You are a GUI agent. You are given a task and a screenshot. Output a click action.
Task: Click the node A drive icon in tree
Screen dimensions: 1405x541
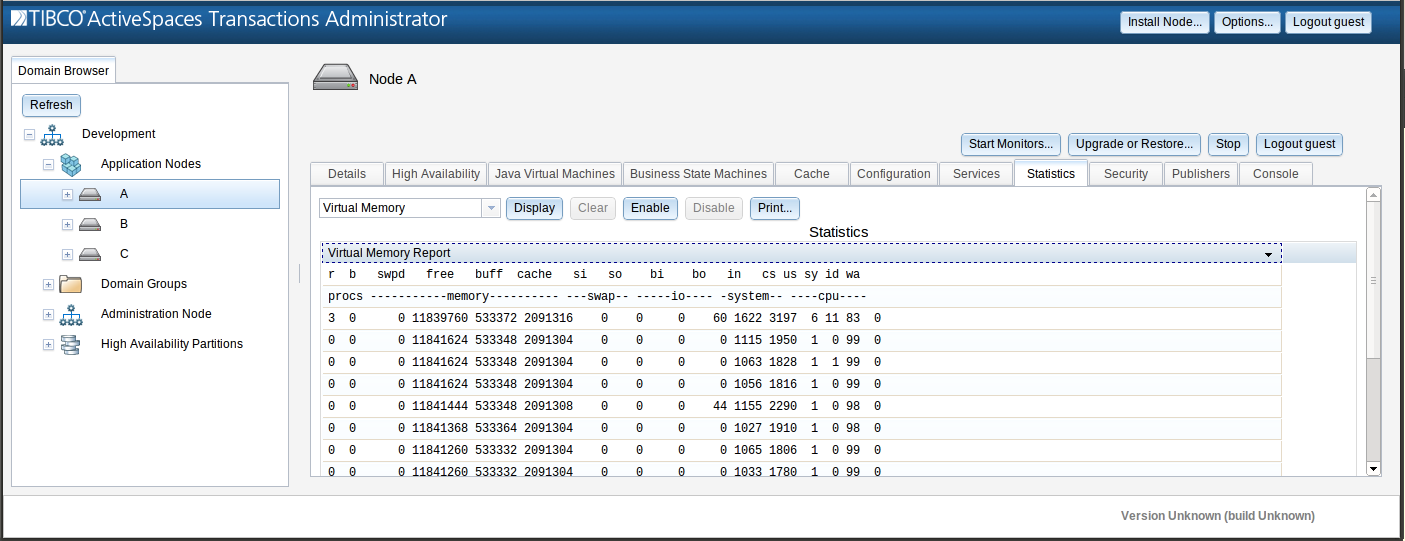[x=90, y=194]
